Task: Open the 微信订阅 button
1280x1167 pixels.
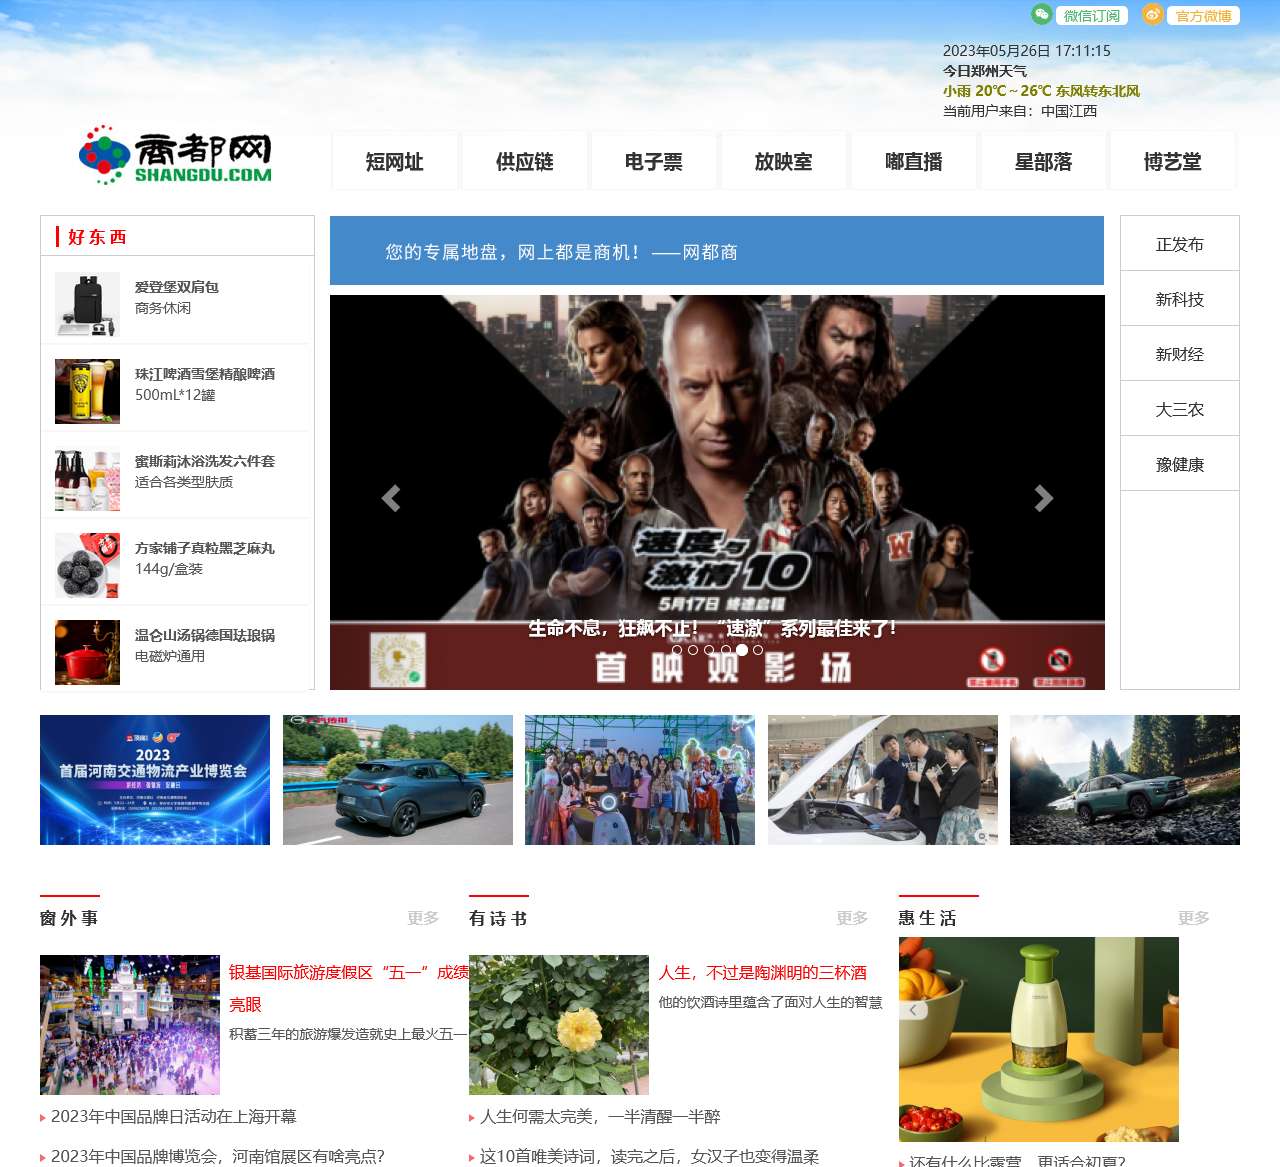Action: click(x=1092, y=16)
